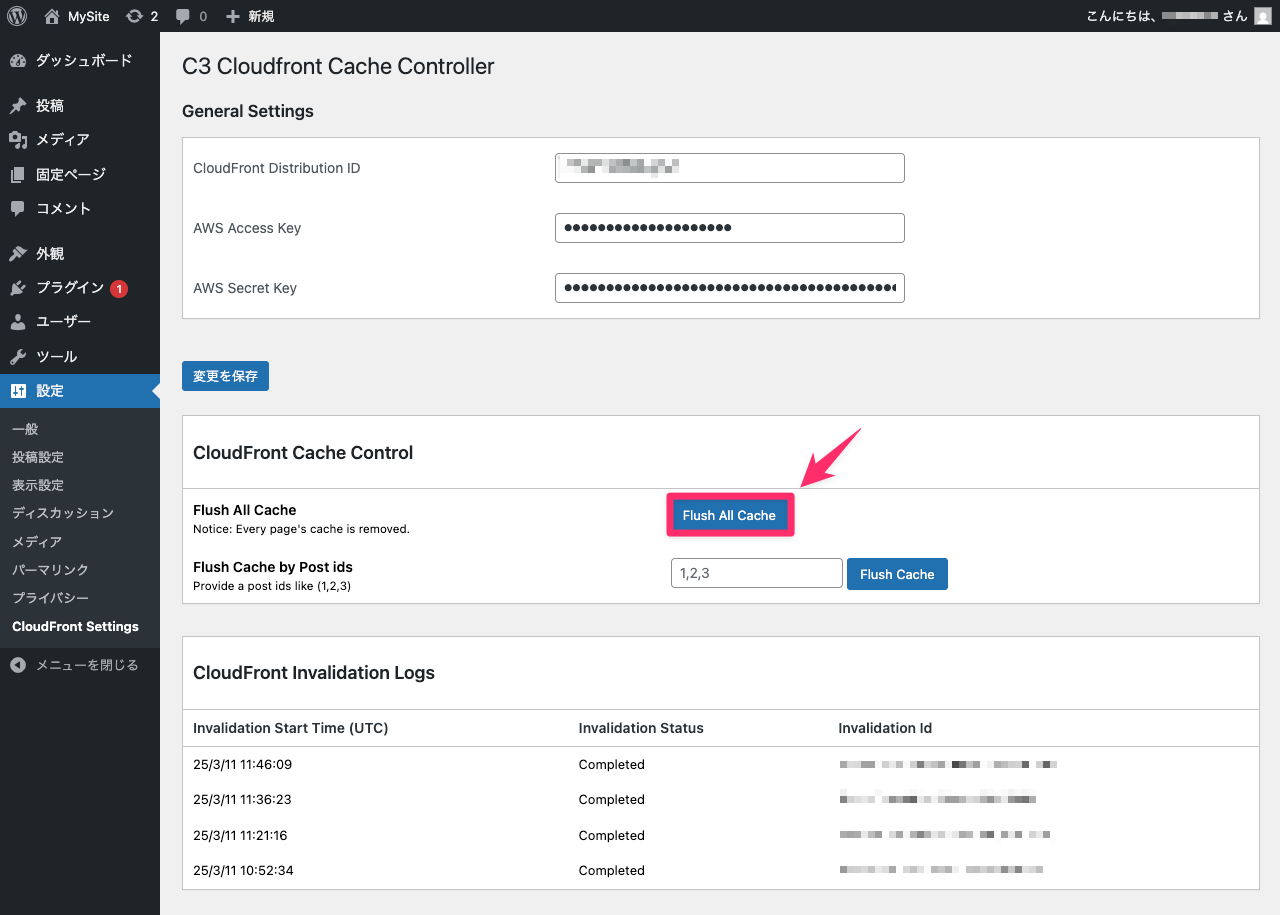Click log time 25/3/11 11:36:23

242,800
